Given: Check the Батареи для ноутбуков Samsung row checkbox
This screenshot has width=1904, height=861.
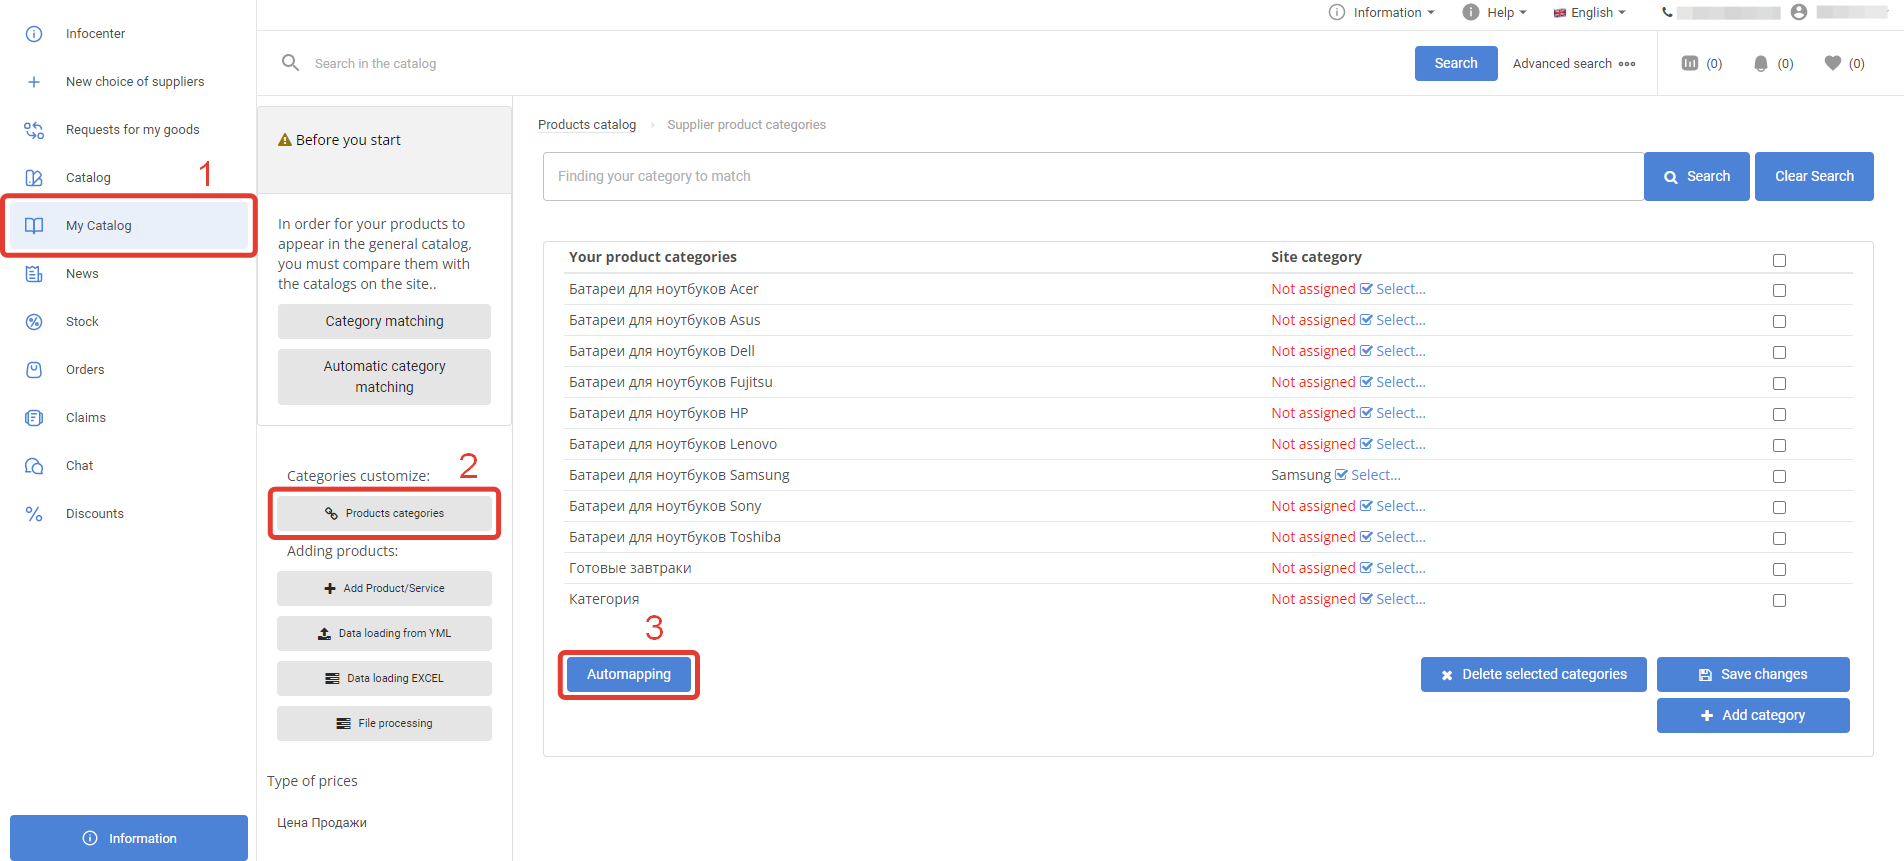Looking at the screenshot, I should [1779, 476].
